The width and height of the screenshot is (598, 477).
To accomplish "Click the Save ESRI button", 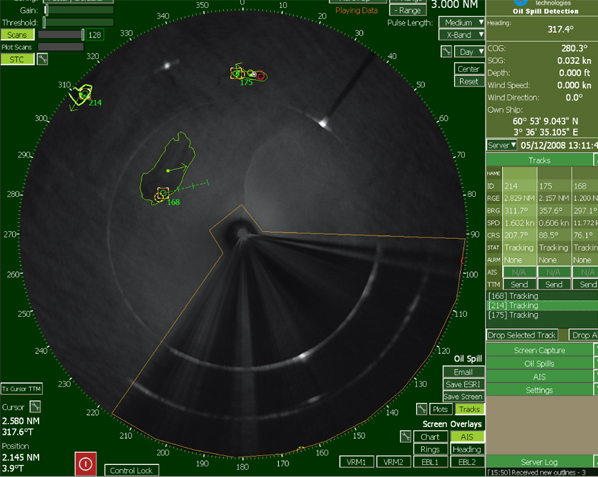I will tap(463, 384).
